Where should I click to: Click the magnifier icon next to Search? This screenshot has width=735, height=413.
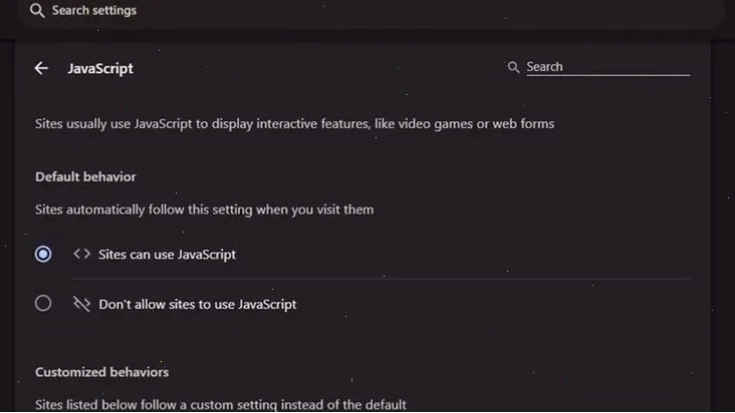(513, 67)
